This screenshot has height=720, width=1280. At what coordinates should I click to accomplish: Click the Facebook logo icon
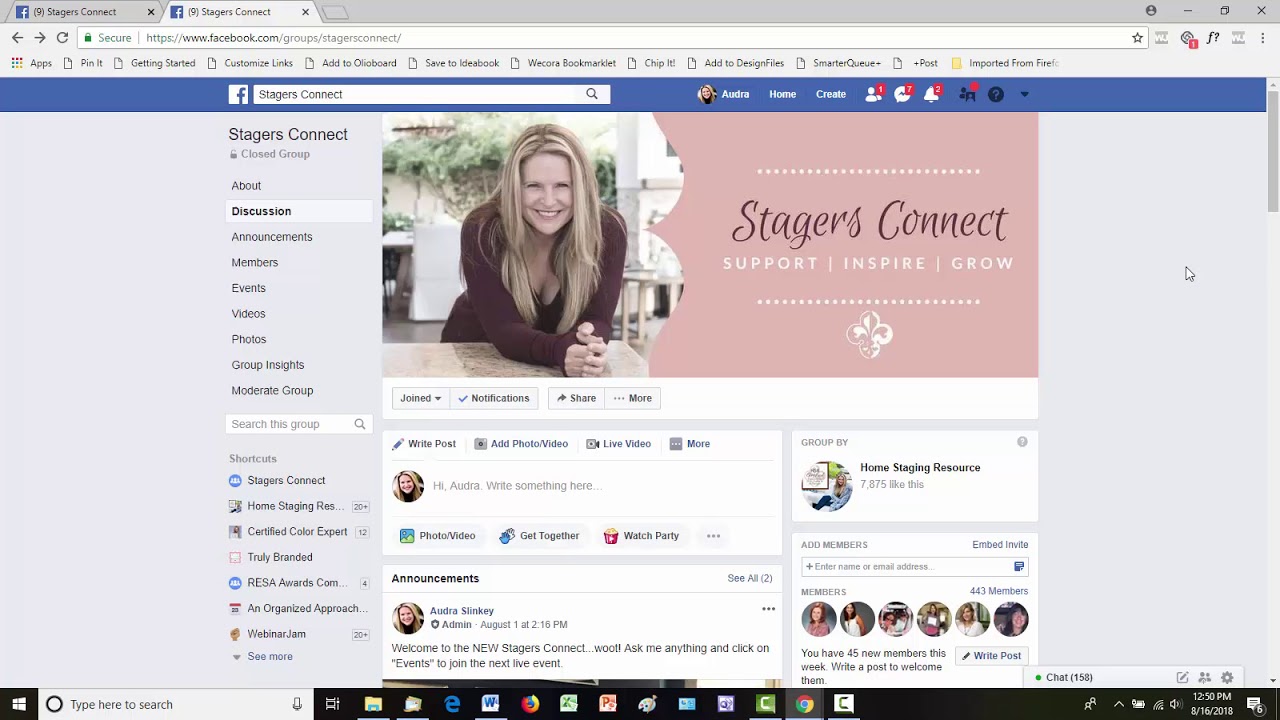[238, 94]
